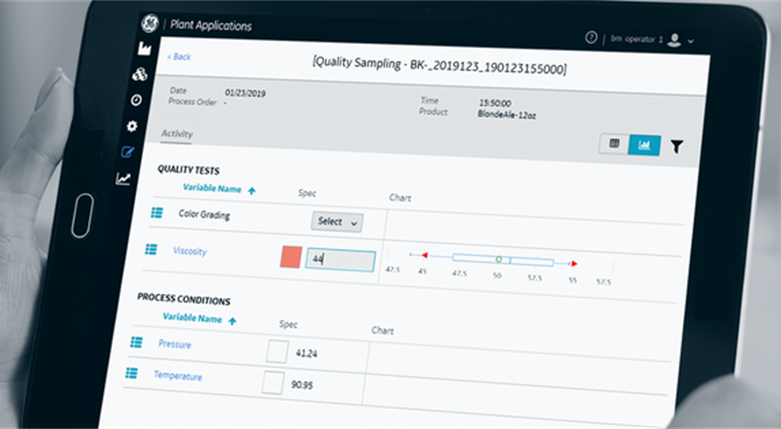Click the left red limit marker
Screen dimensions: 781x429
click(424, 255)
